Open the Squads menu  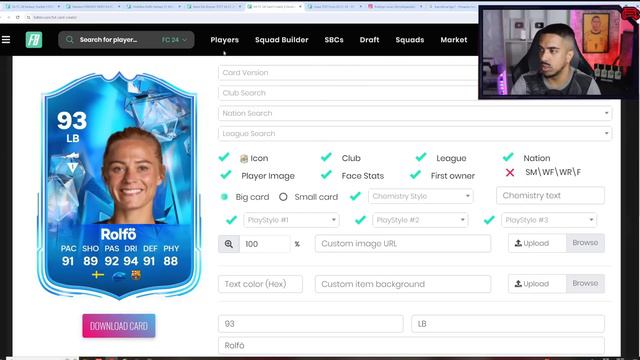point(410,40)
